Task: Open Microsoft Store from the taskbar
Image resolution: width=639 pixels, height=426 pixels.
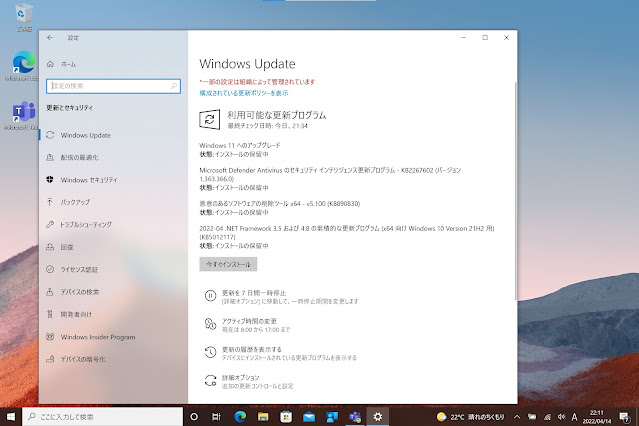Action: (x=286, y=417)
